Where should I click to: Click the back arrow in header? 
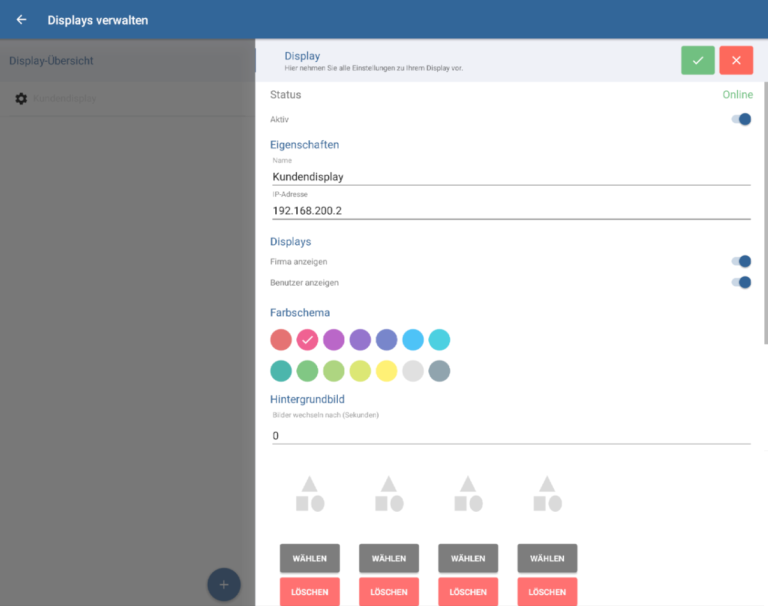click(21, 20)
